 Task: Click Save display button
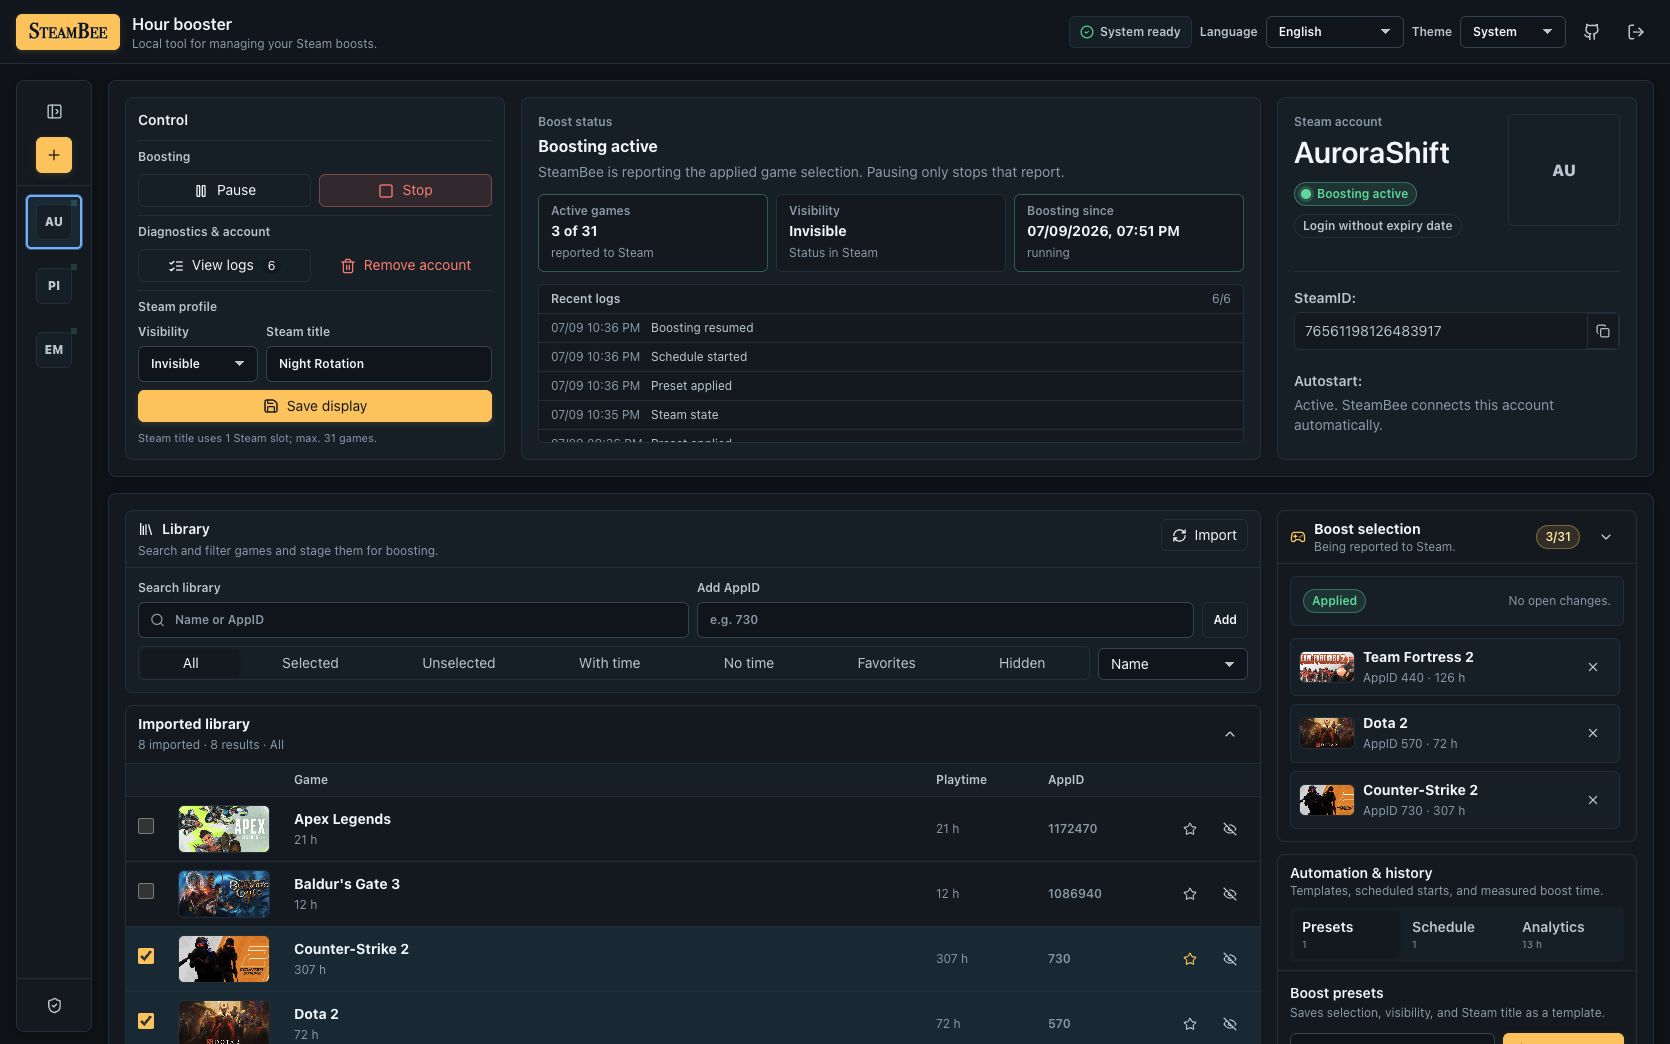tap(315, 406)
